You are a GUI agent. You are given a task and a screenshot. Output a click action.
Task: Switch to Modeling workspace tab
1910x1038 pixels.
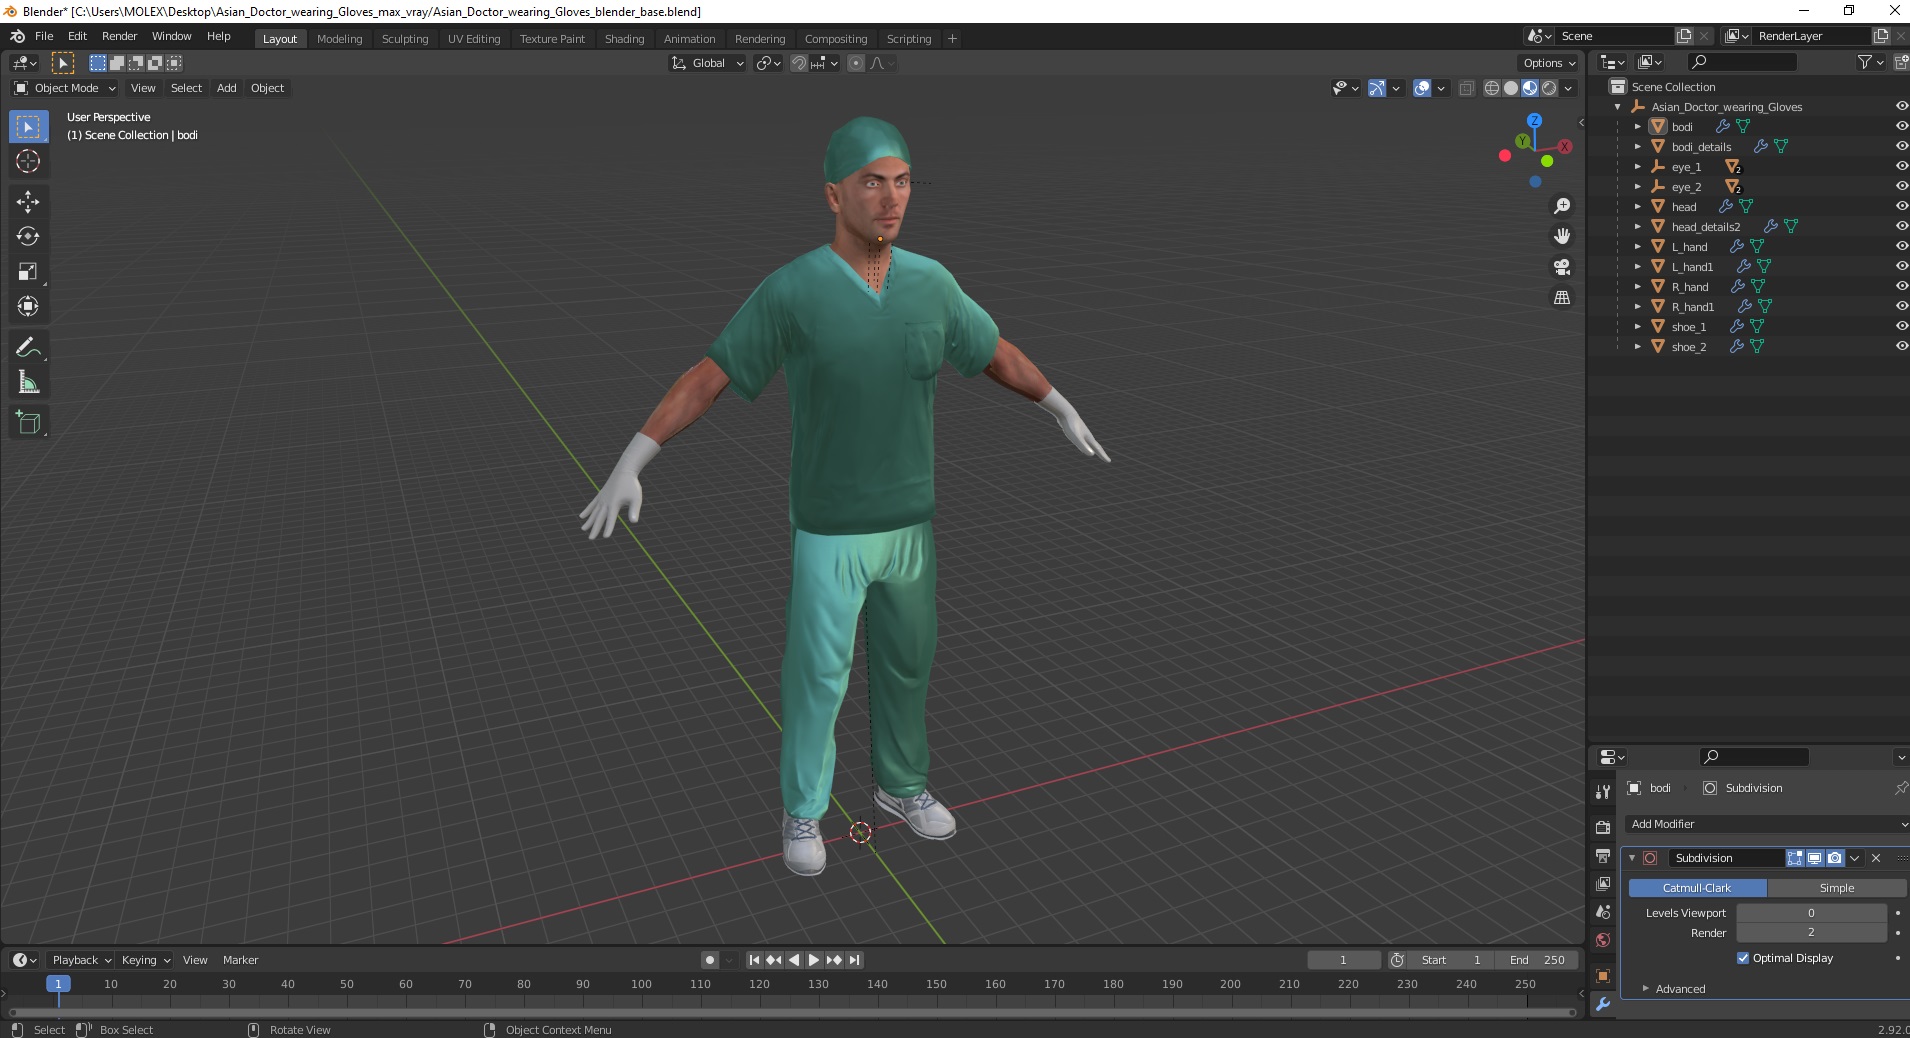(x=340, y=39)
